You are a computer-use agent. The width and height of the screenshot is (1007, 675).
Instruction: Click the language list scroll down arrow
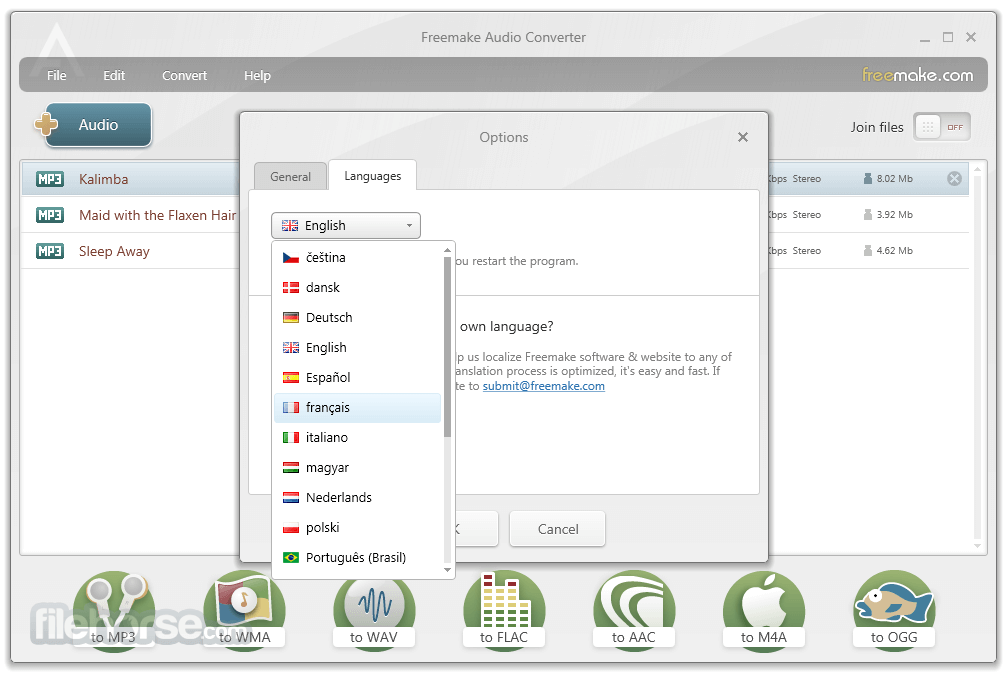(448, 570)
